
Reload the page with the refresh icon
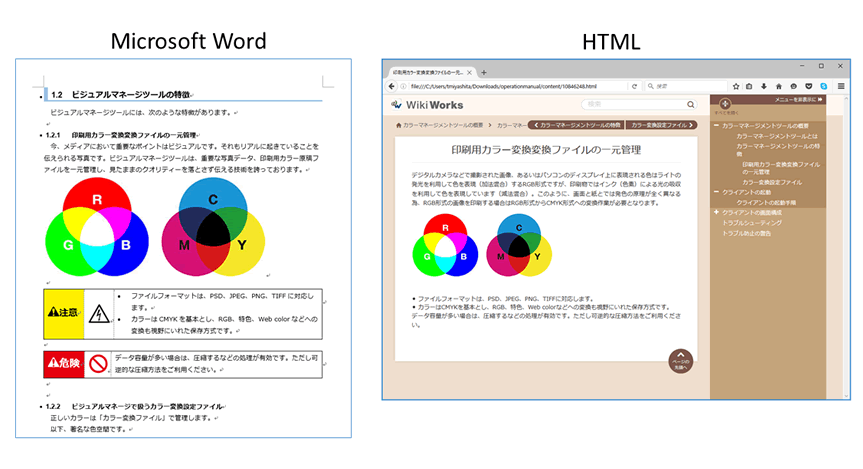pyautogui.click(x=634, y=86)
